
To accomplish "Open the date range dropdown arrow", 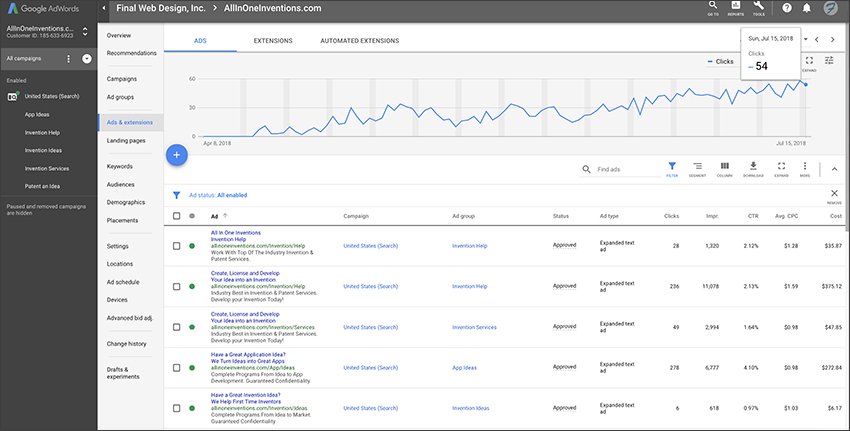I will (x=806, y=39).
